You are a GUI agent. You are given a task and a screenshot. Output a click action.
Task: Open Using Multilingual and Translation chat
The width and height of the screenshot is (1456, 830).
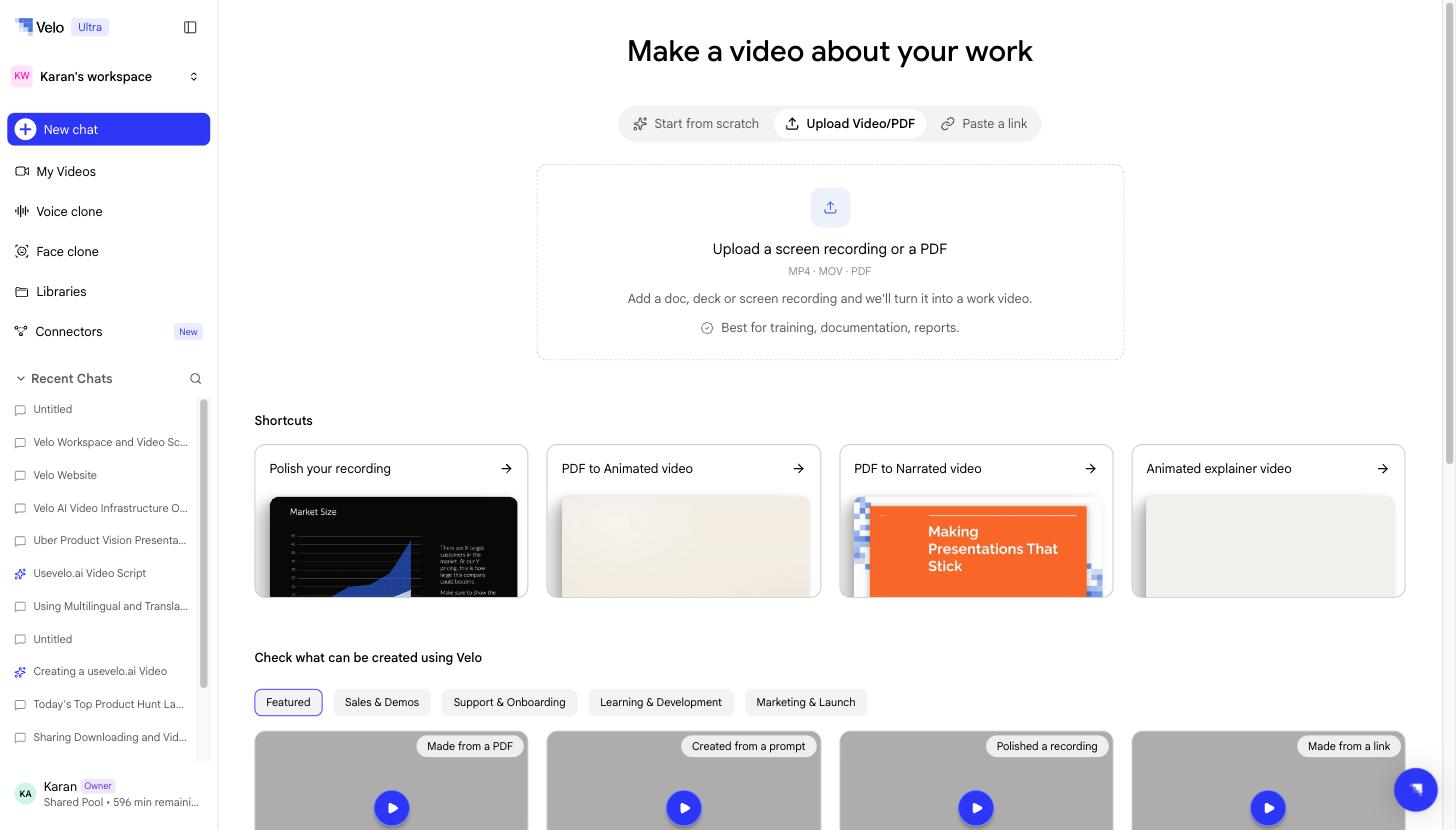click(101, 606)
